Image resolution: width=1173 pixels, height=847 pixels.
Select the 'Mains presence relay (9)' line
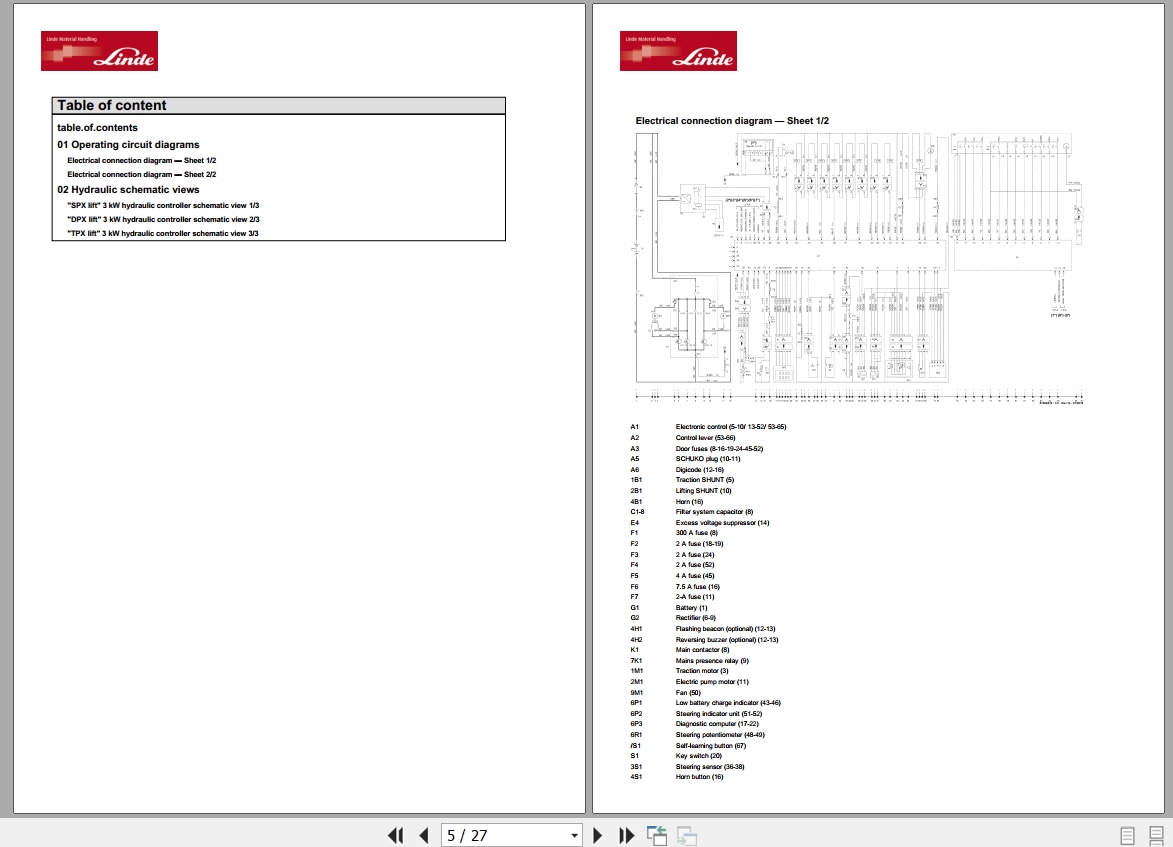[712, 661]
